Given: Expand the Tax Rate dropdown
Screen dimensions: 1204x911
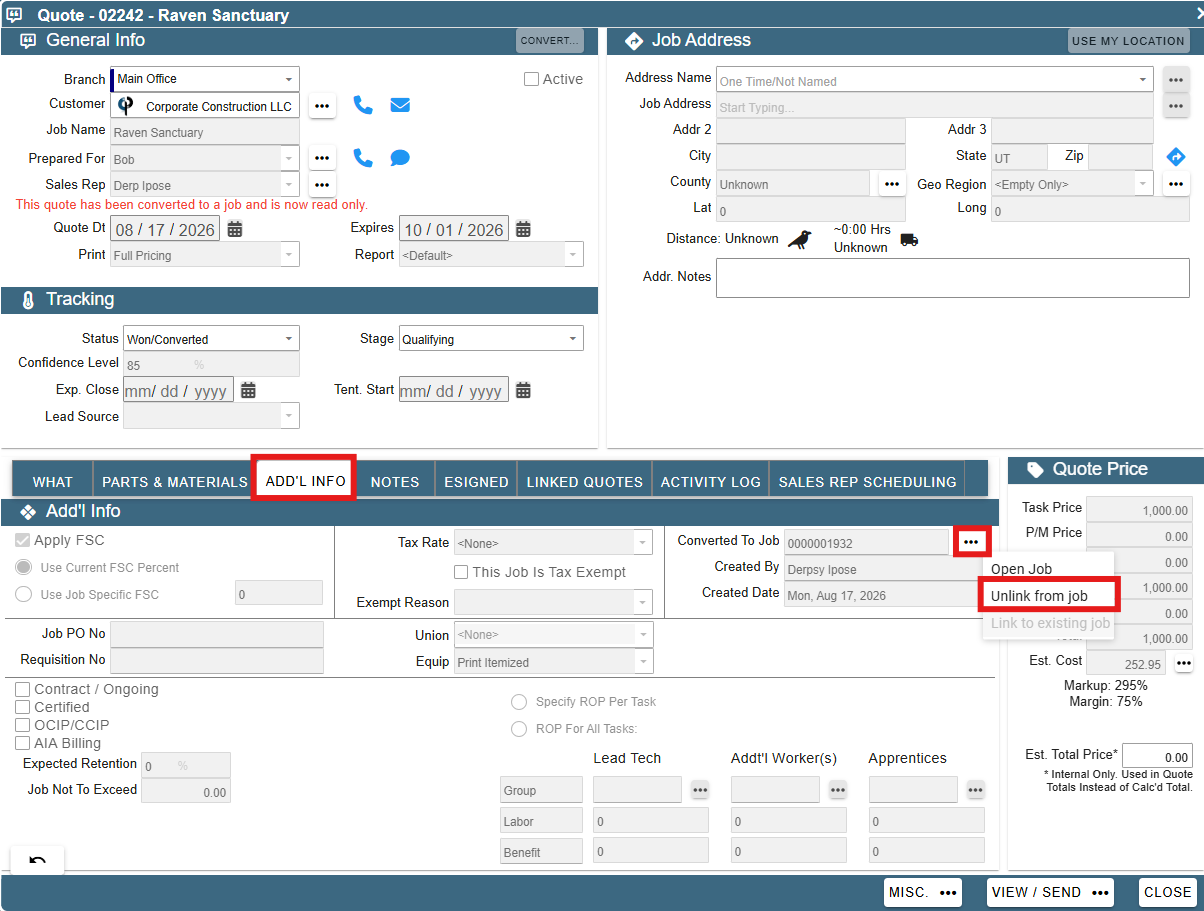Looking at the screenshot, I should (642, 543).
